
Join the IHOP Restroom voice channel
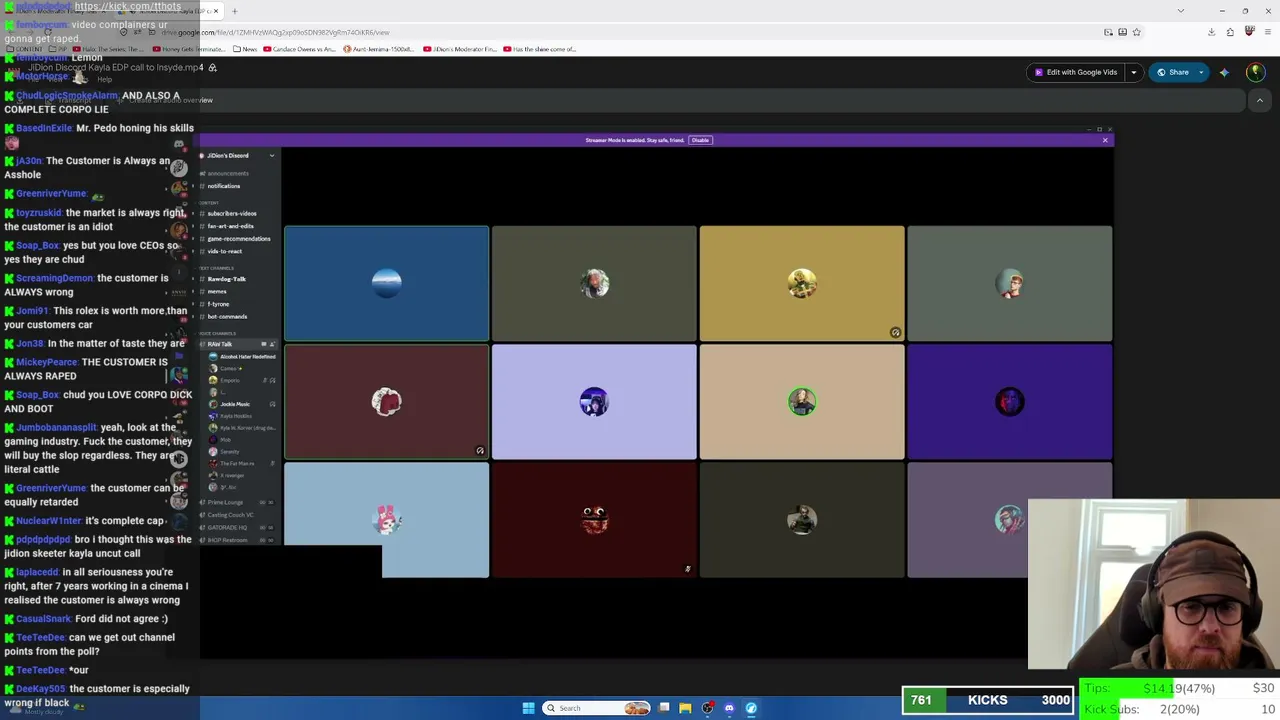click(x=227, y=540)
